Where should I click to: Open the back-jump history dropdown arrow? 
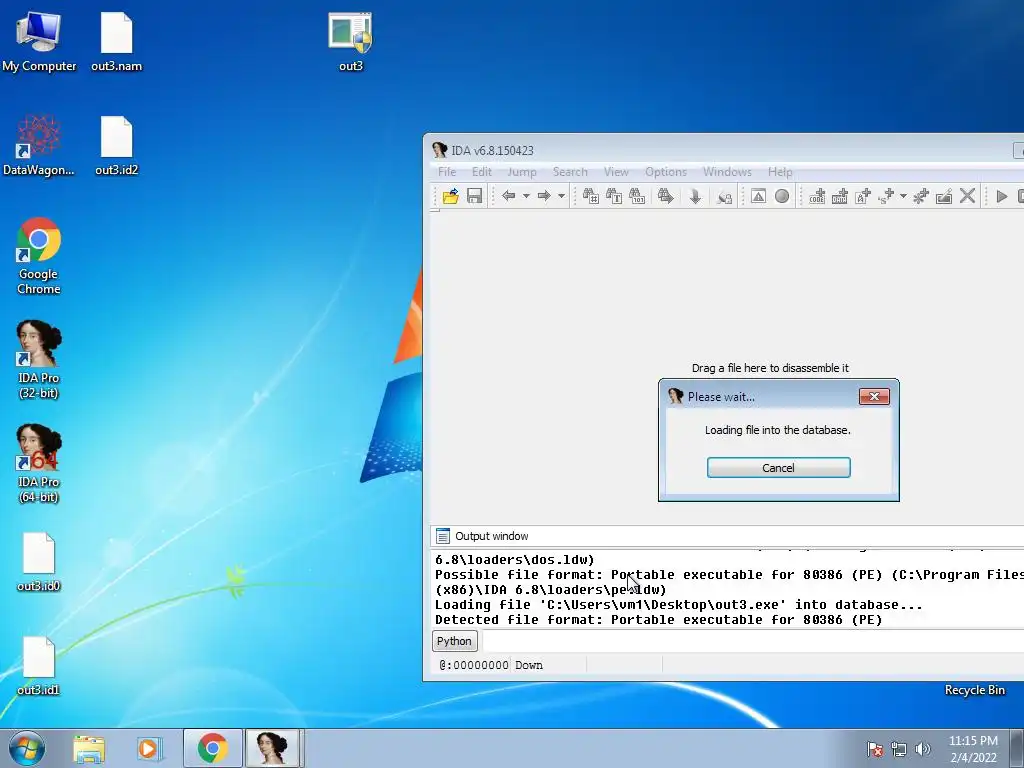526,196
